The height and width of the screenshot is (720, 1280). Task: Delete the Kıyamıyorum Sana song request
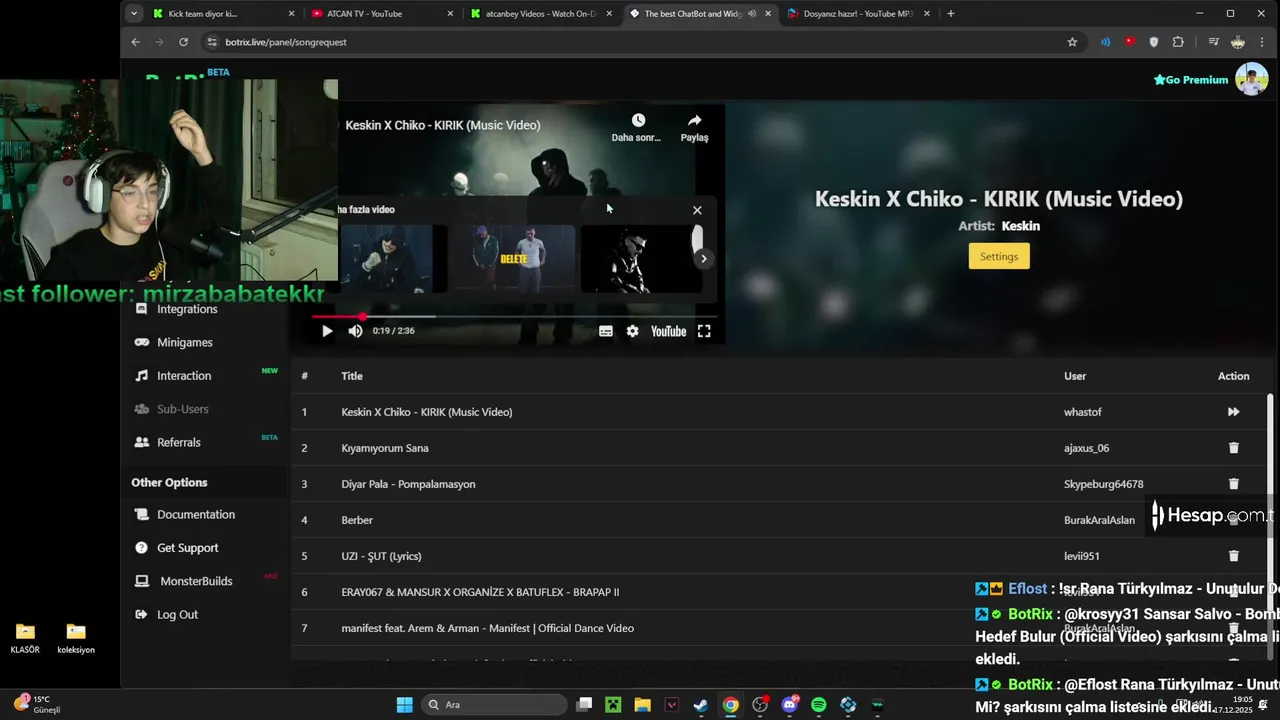coord(1233,448)
